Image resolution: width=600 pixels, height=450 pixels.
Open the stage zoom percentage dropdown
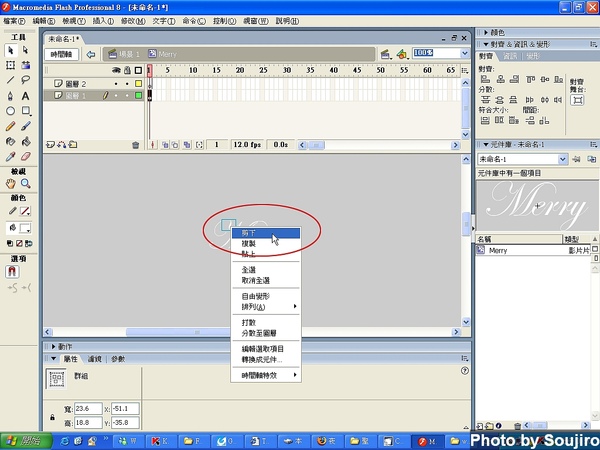(x=465, y=53)
